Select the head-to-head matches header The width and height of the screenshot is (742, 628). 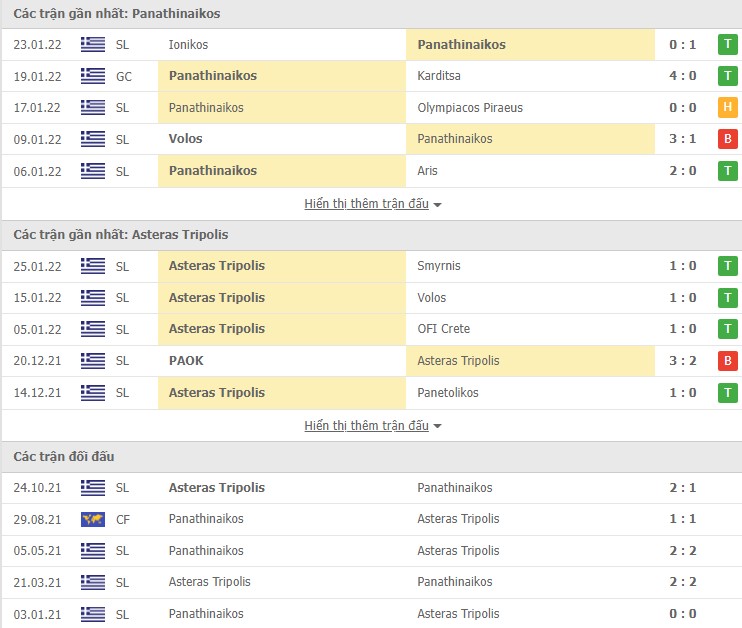[x=64, y=457]
